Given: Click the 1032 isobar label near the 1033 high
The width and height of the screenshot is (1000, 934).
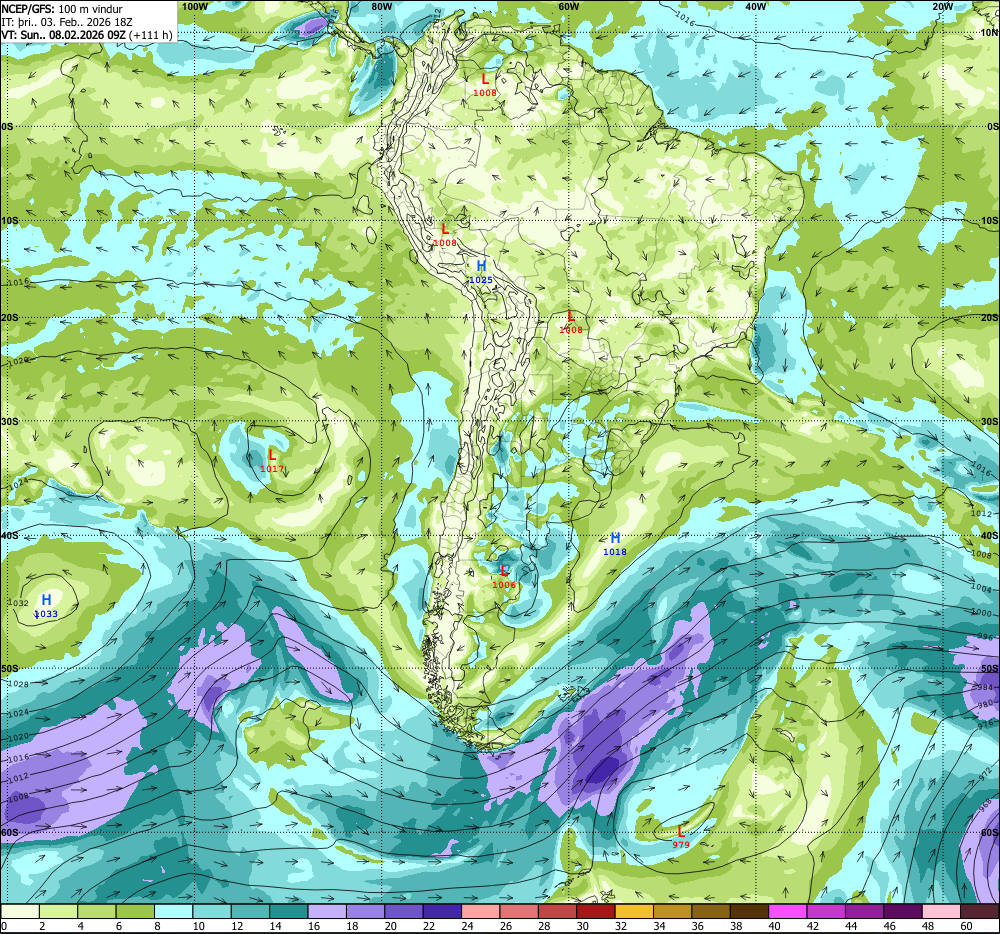Looking at the screenshot, I should (17, 602).
